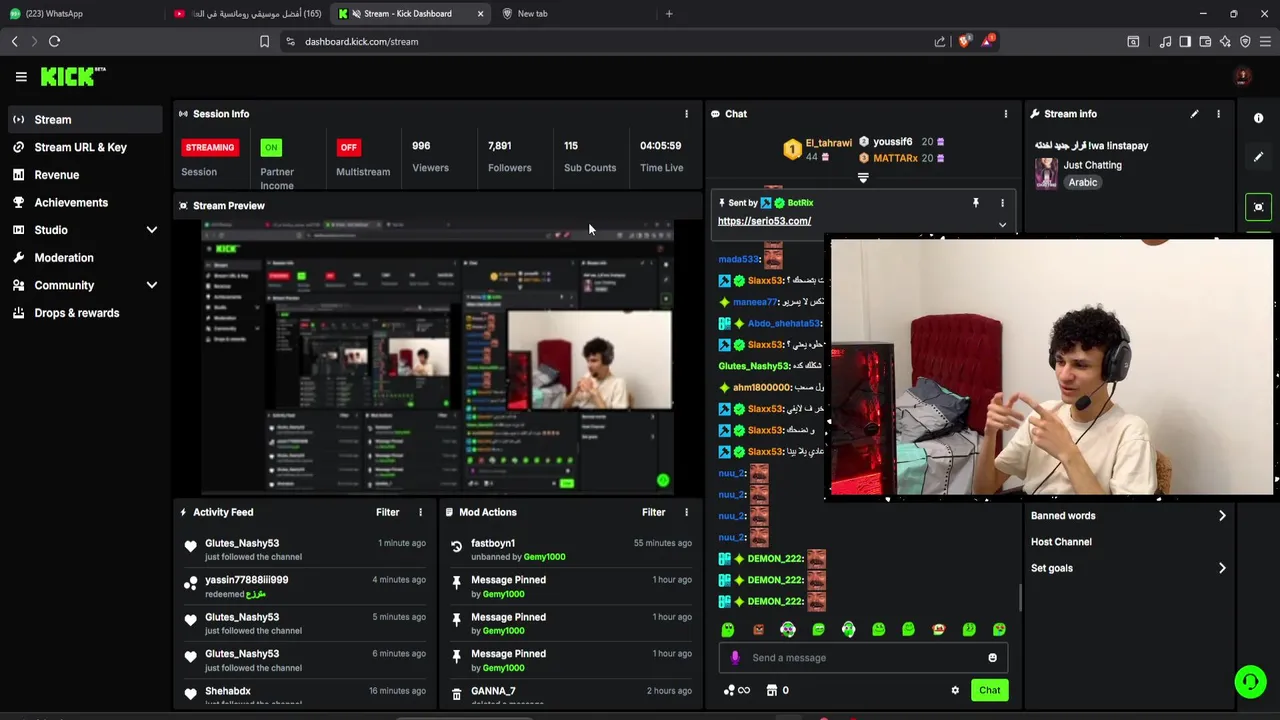The image size is (1280, 720).
Task: Toggle Brave sidebar panel icon
Action: click(1185, 41)
